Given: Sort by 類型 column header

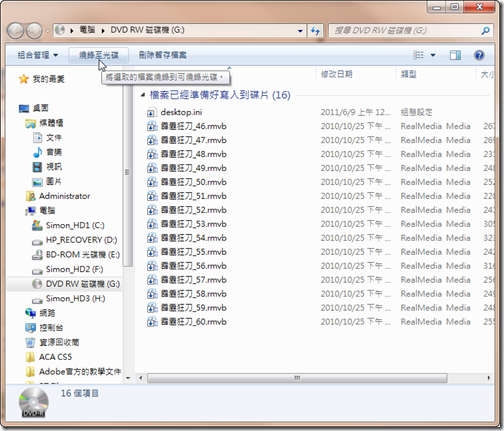Looking at the screenshot, I should (409, 74).
